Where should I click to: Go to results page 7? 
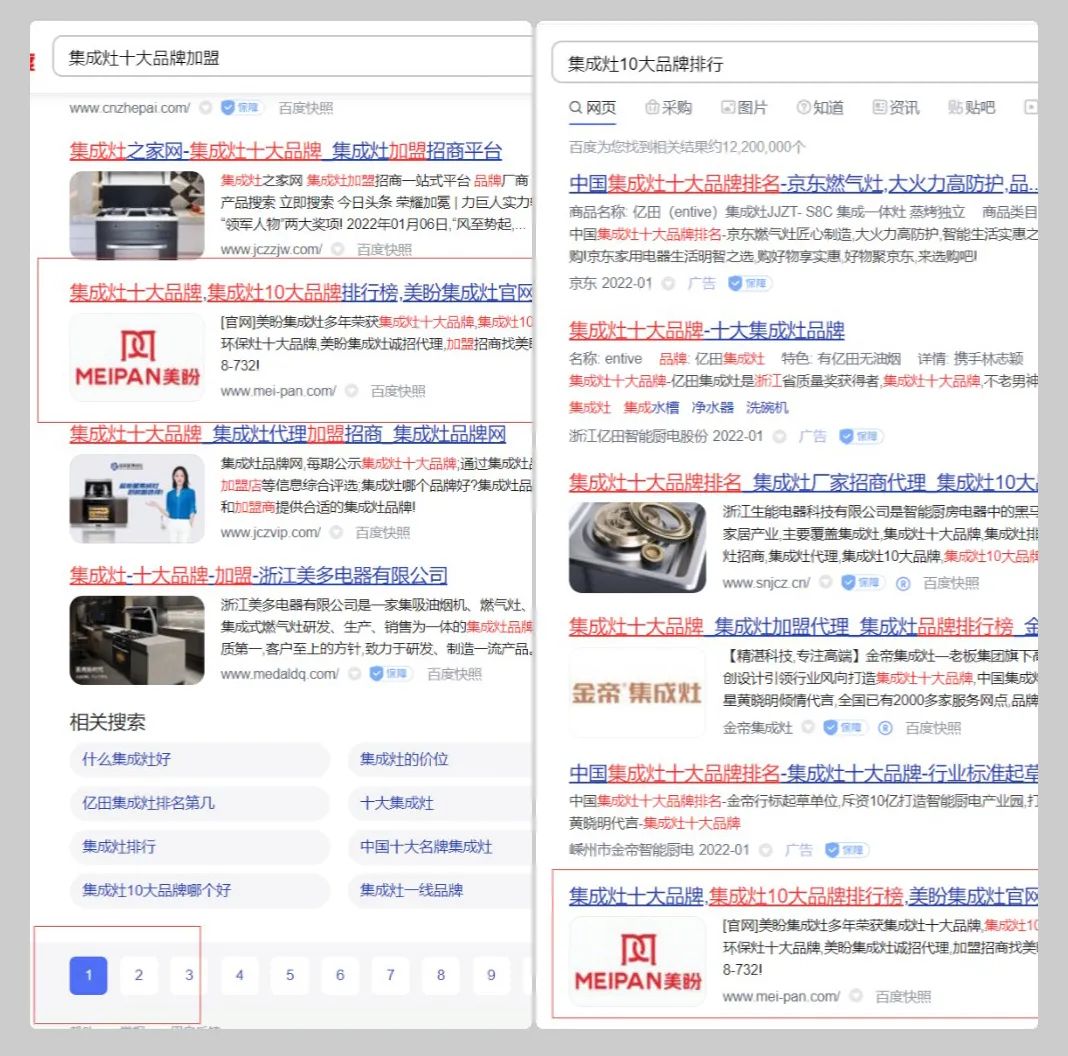(x=391, y=976)
